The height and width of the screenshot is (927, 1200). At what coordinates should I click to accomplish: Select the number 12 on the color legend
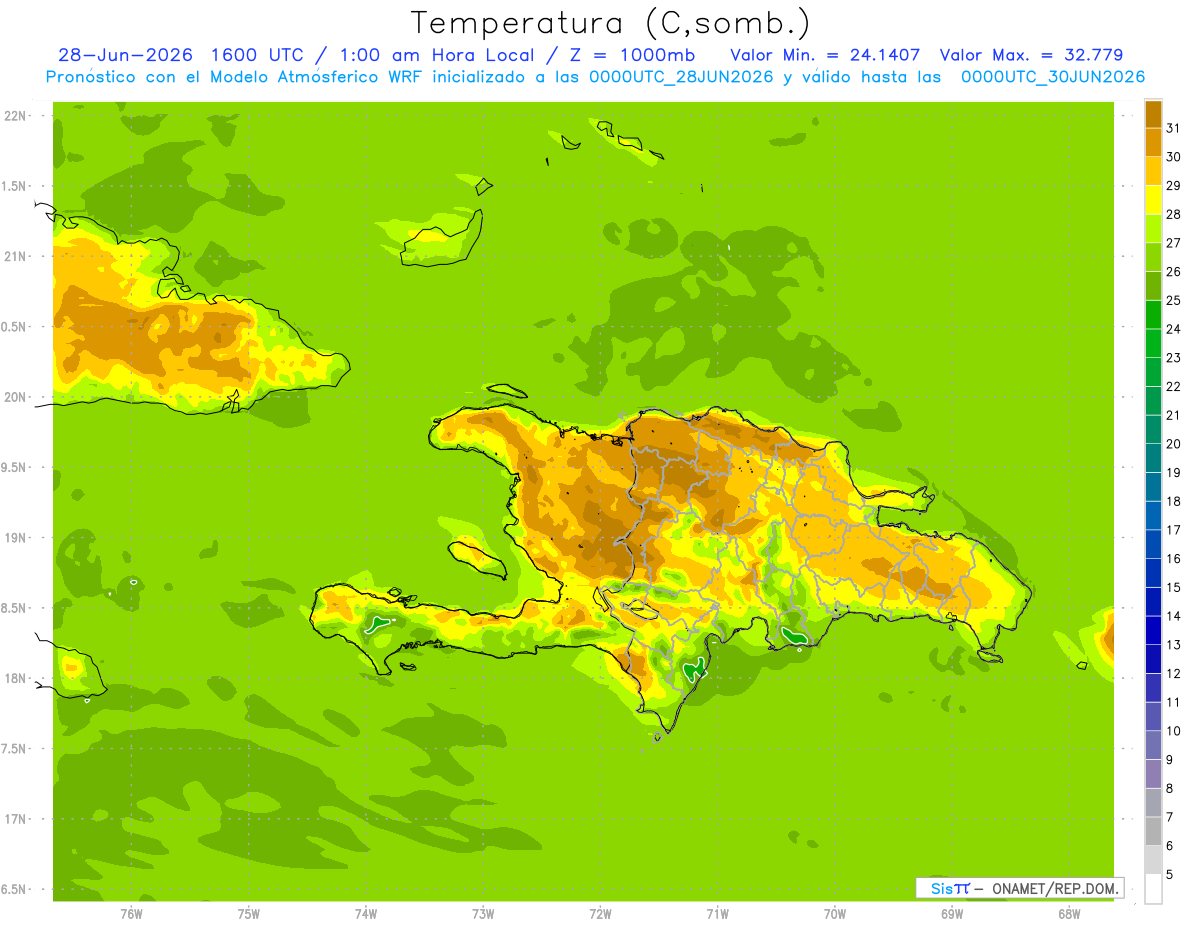tap(1173, 673)
